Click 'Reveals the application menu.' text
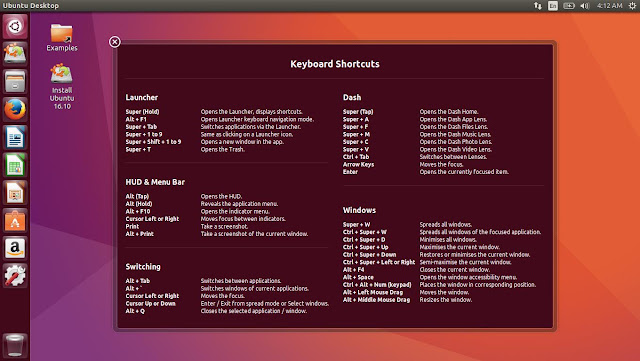Screen dimensions: 640x361 point(239,204)
